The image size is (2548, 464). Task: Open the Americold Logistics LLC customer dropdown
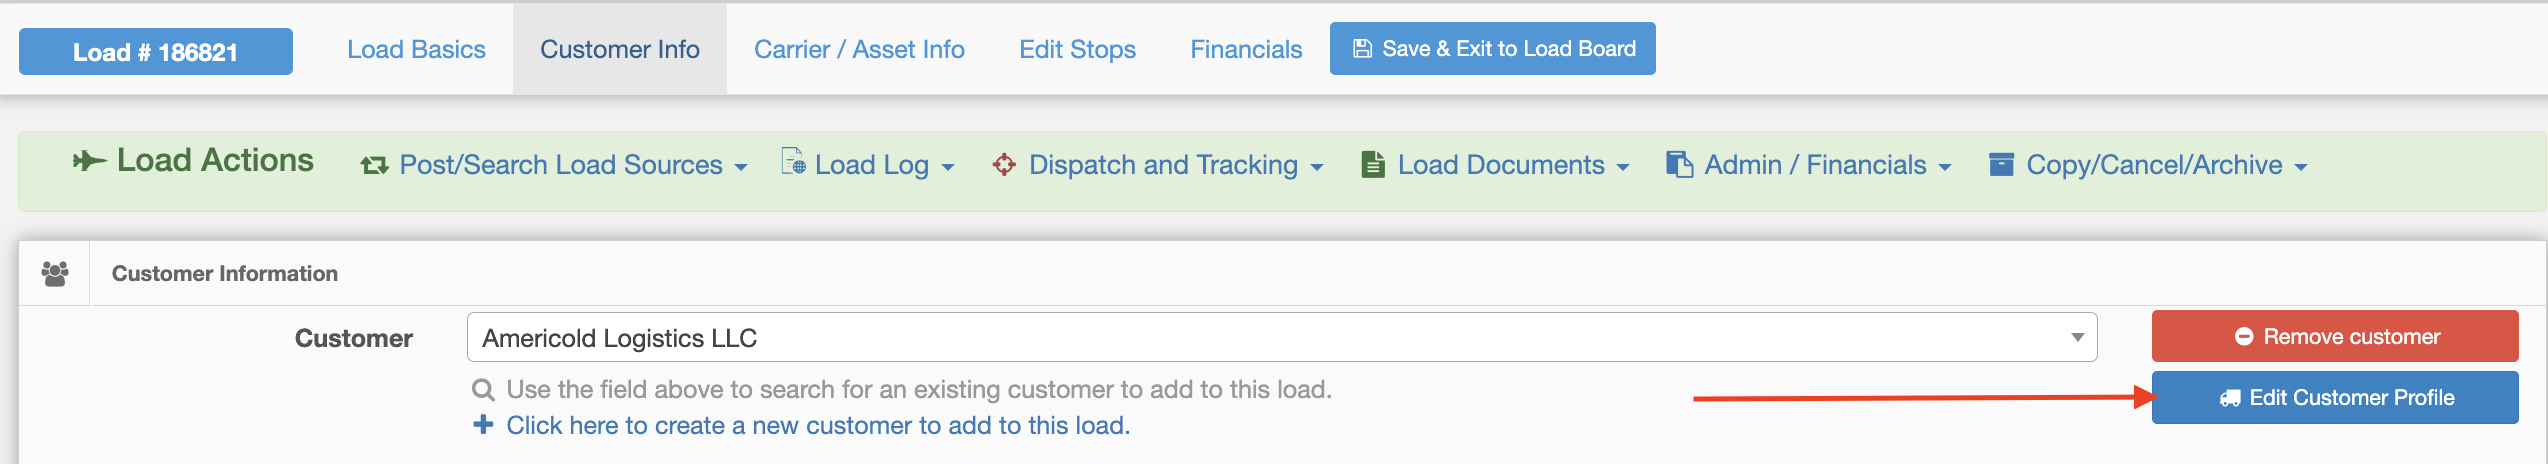tap(1282, 338)
